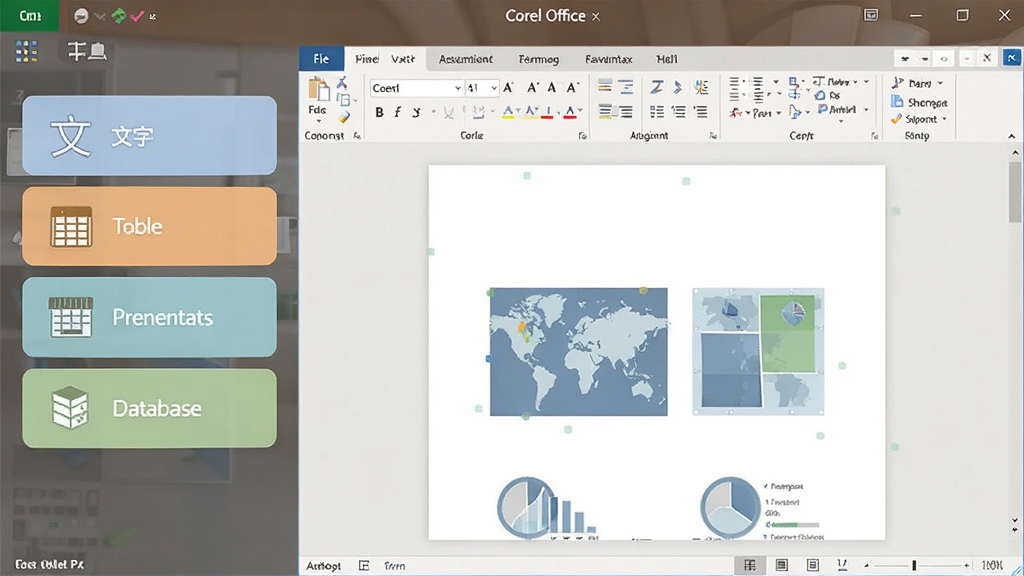Open the font size dropdown
Image resolution: width=1024 pixels, height=576 pixels.
pos(494,88)
